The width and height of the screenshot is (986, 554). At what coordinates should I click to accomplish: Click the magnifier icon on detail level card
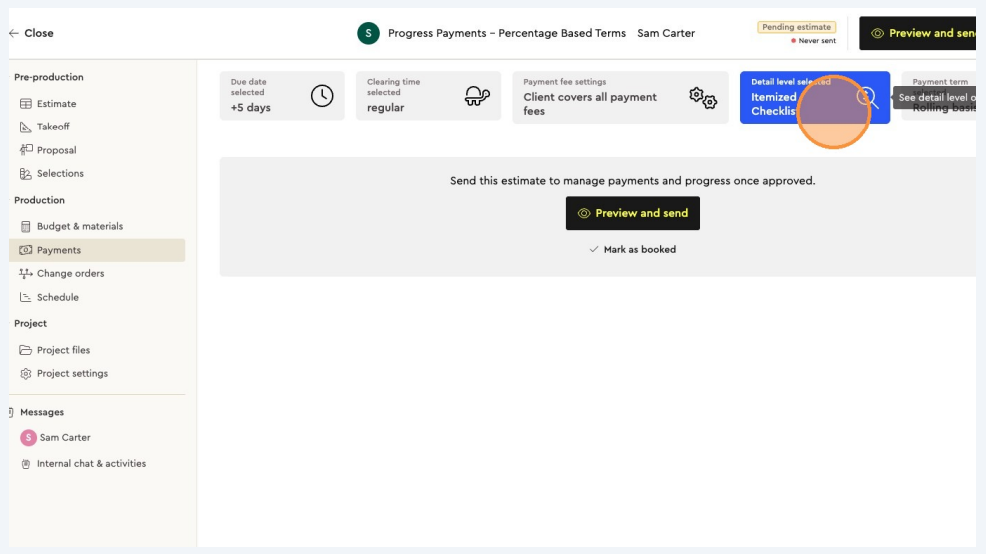[866, 97]
